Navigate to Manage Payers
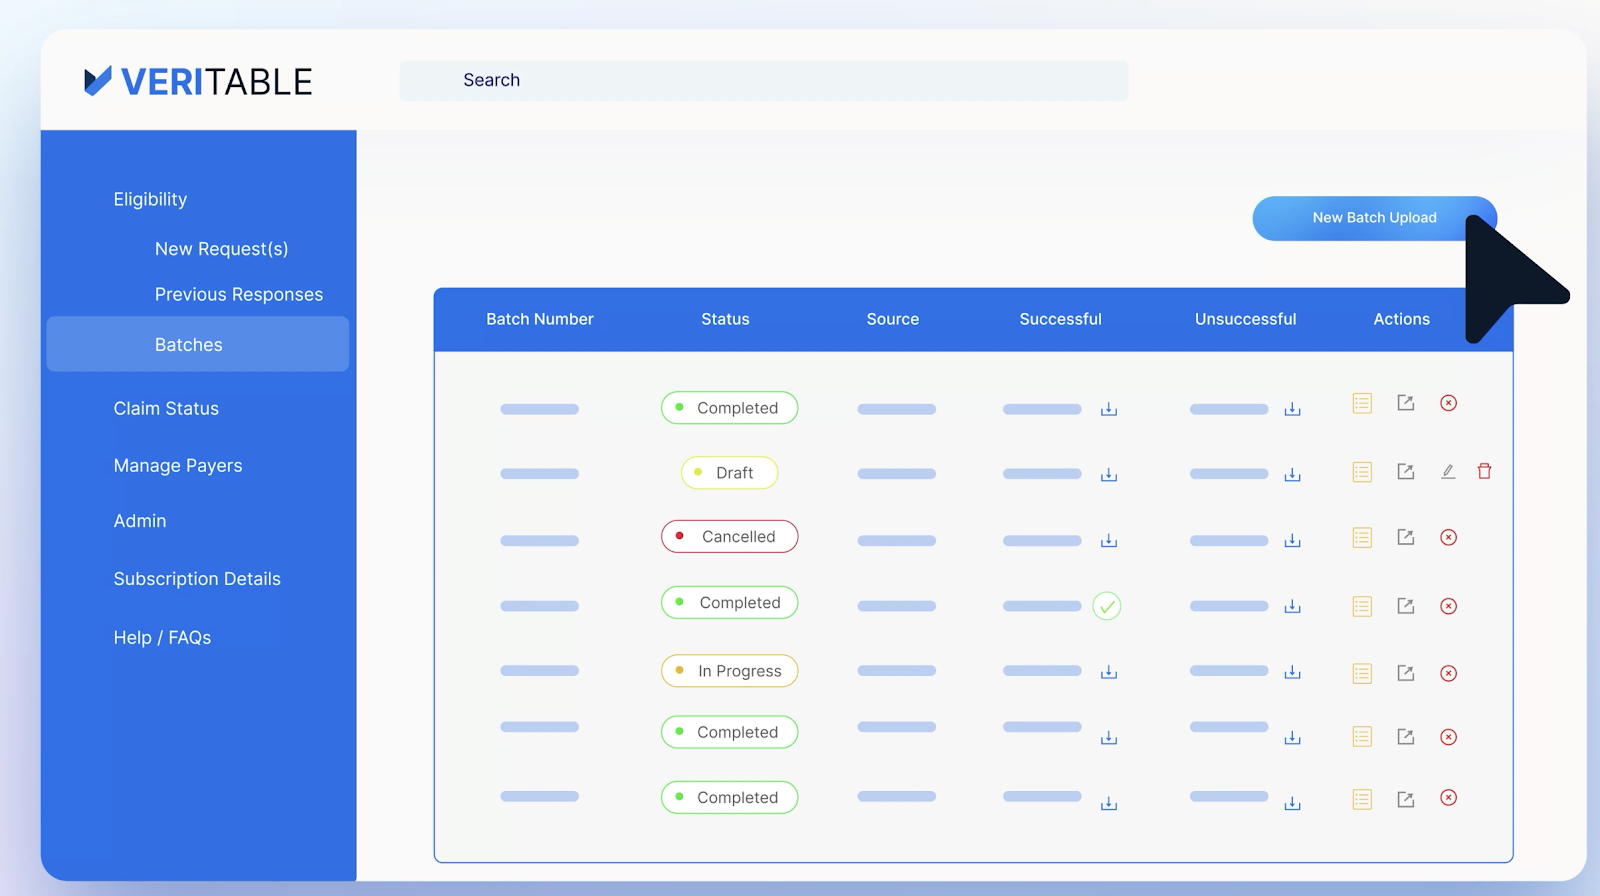 coord(178,466)
